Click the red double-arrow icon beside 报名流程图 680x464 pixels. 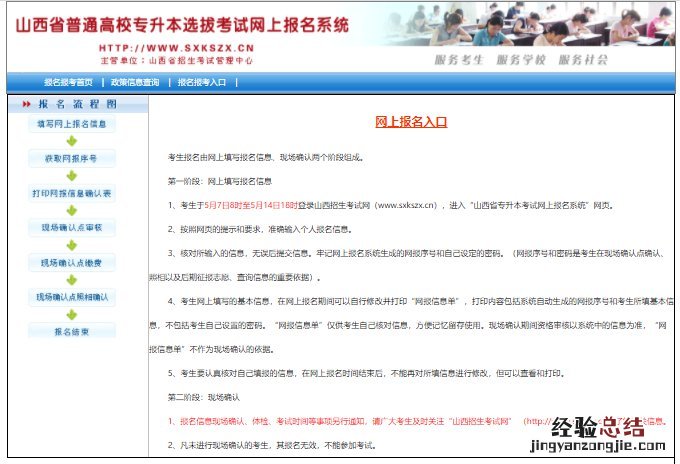tap(27, 104)
